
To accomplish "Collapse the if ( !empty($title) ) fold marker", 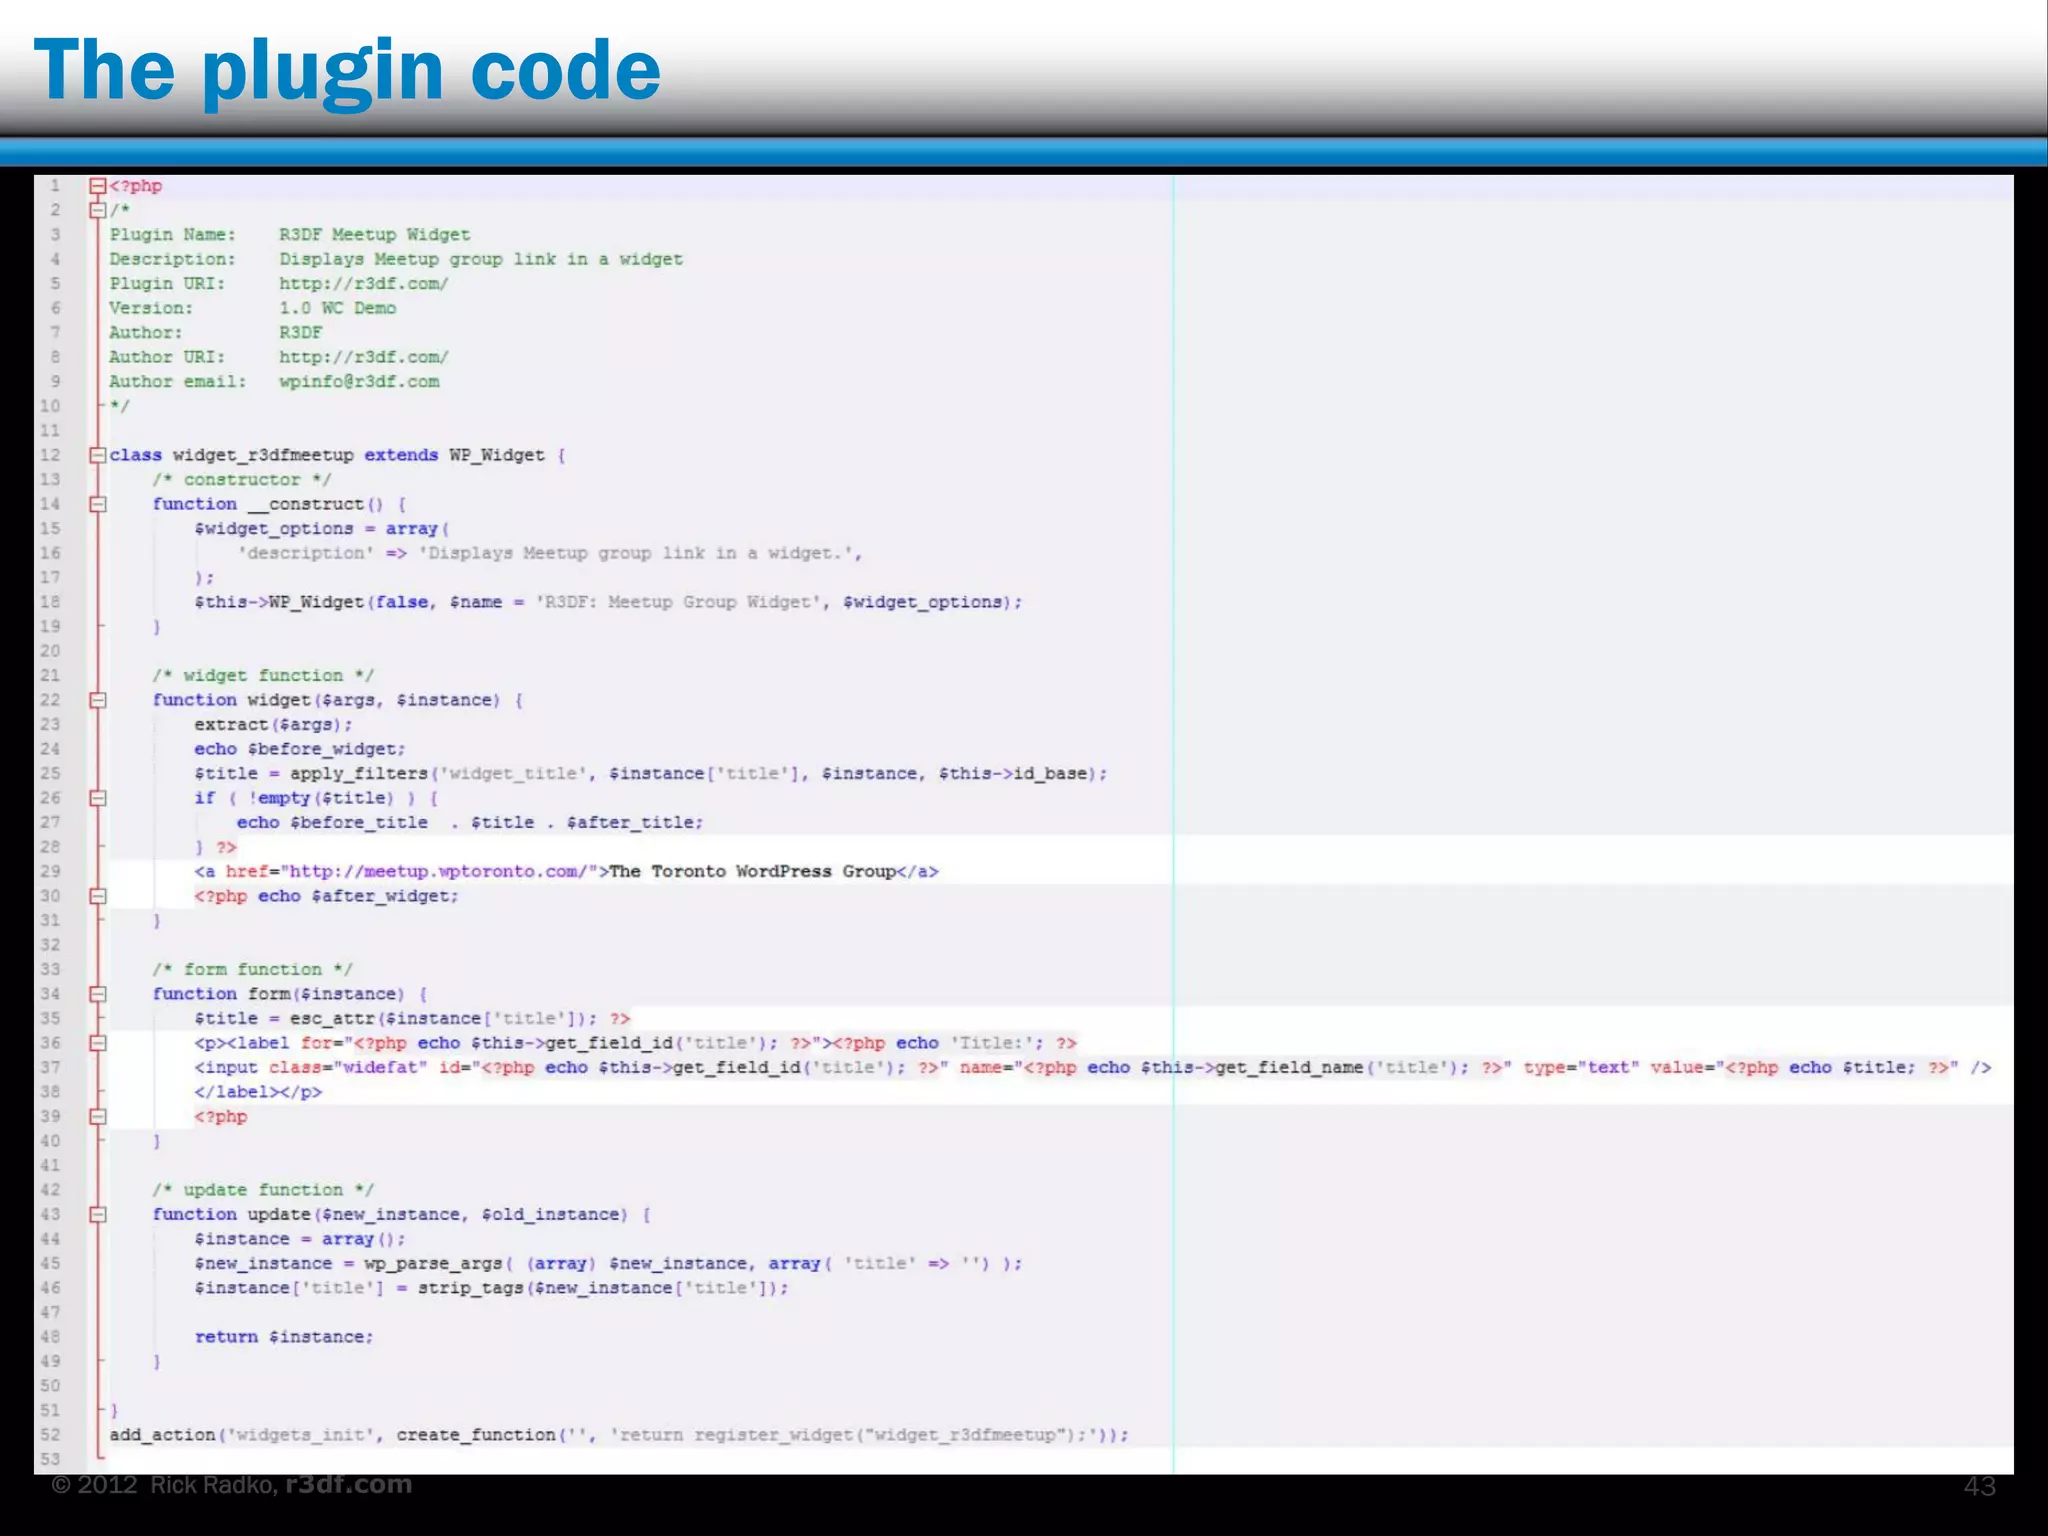I will 98,798.
